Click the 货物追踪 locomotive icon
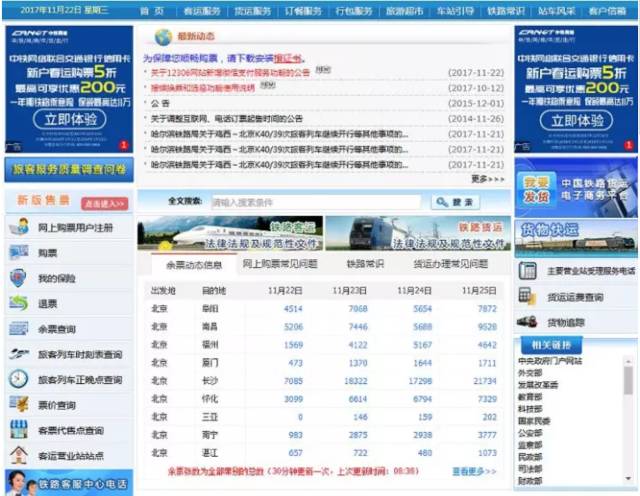The height and width of the screenshot is (496, 640). pos(527,322)
